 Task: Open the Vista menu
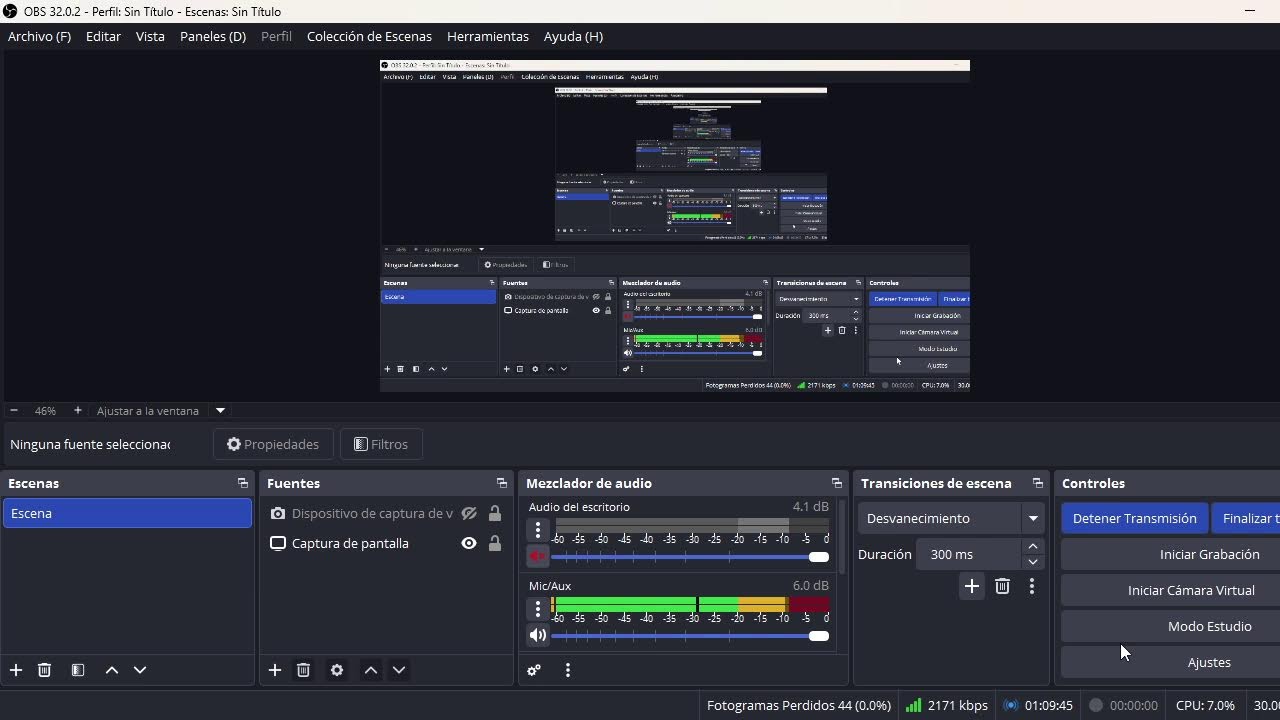150,36
